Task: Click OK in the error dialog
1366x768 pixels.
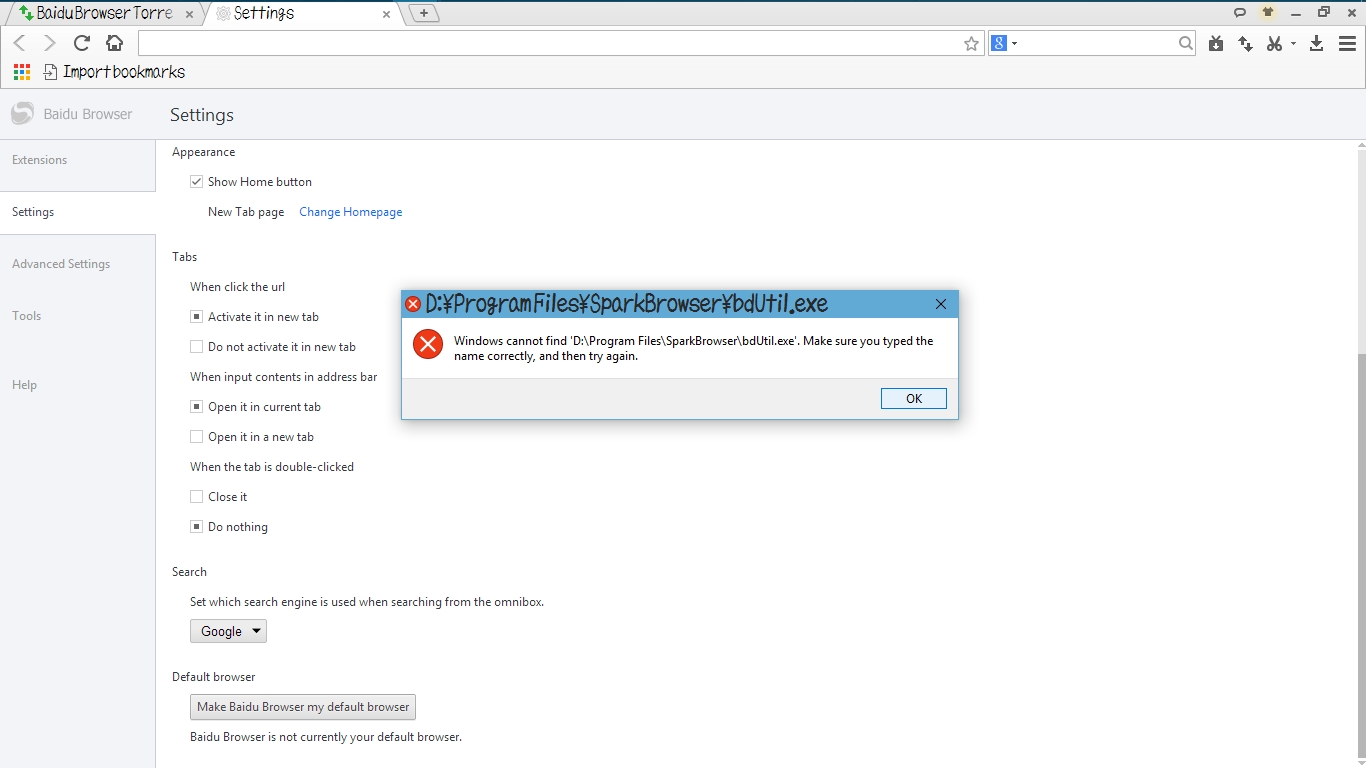Action: coord(914,398)
